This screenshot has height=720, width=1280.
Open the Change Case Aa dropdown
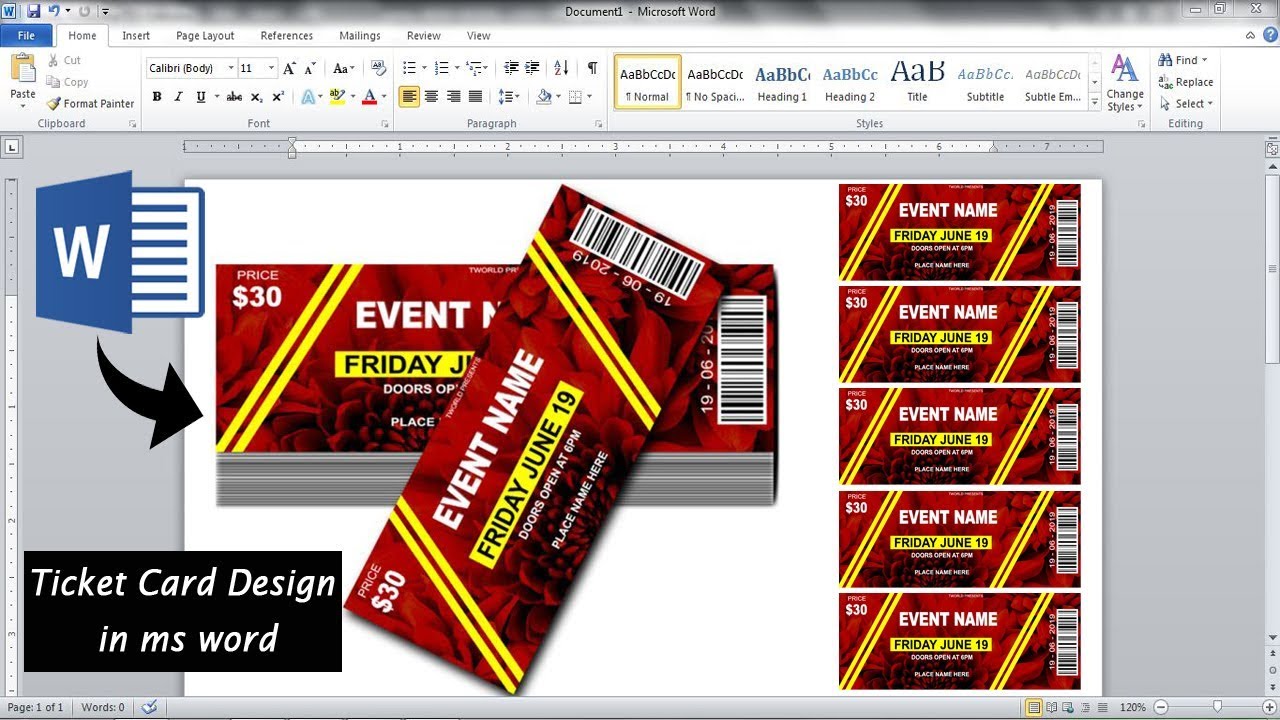coord(343,68)
